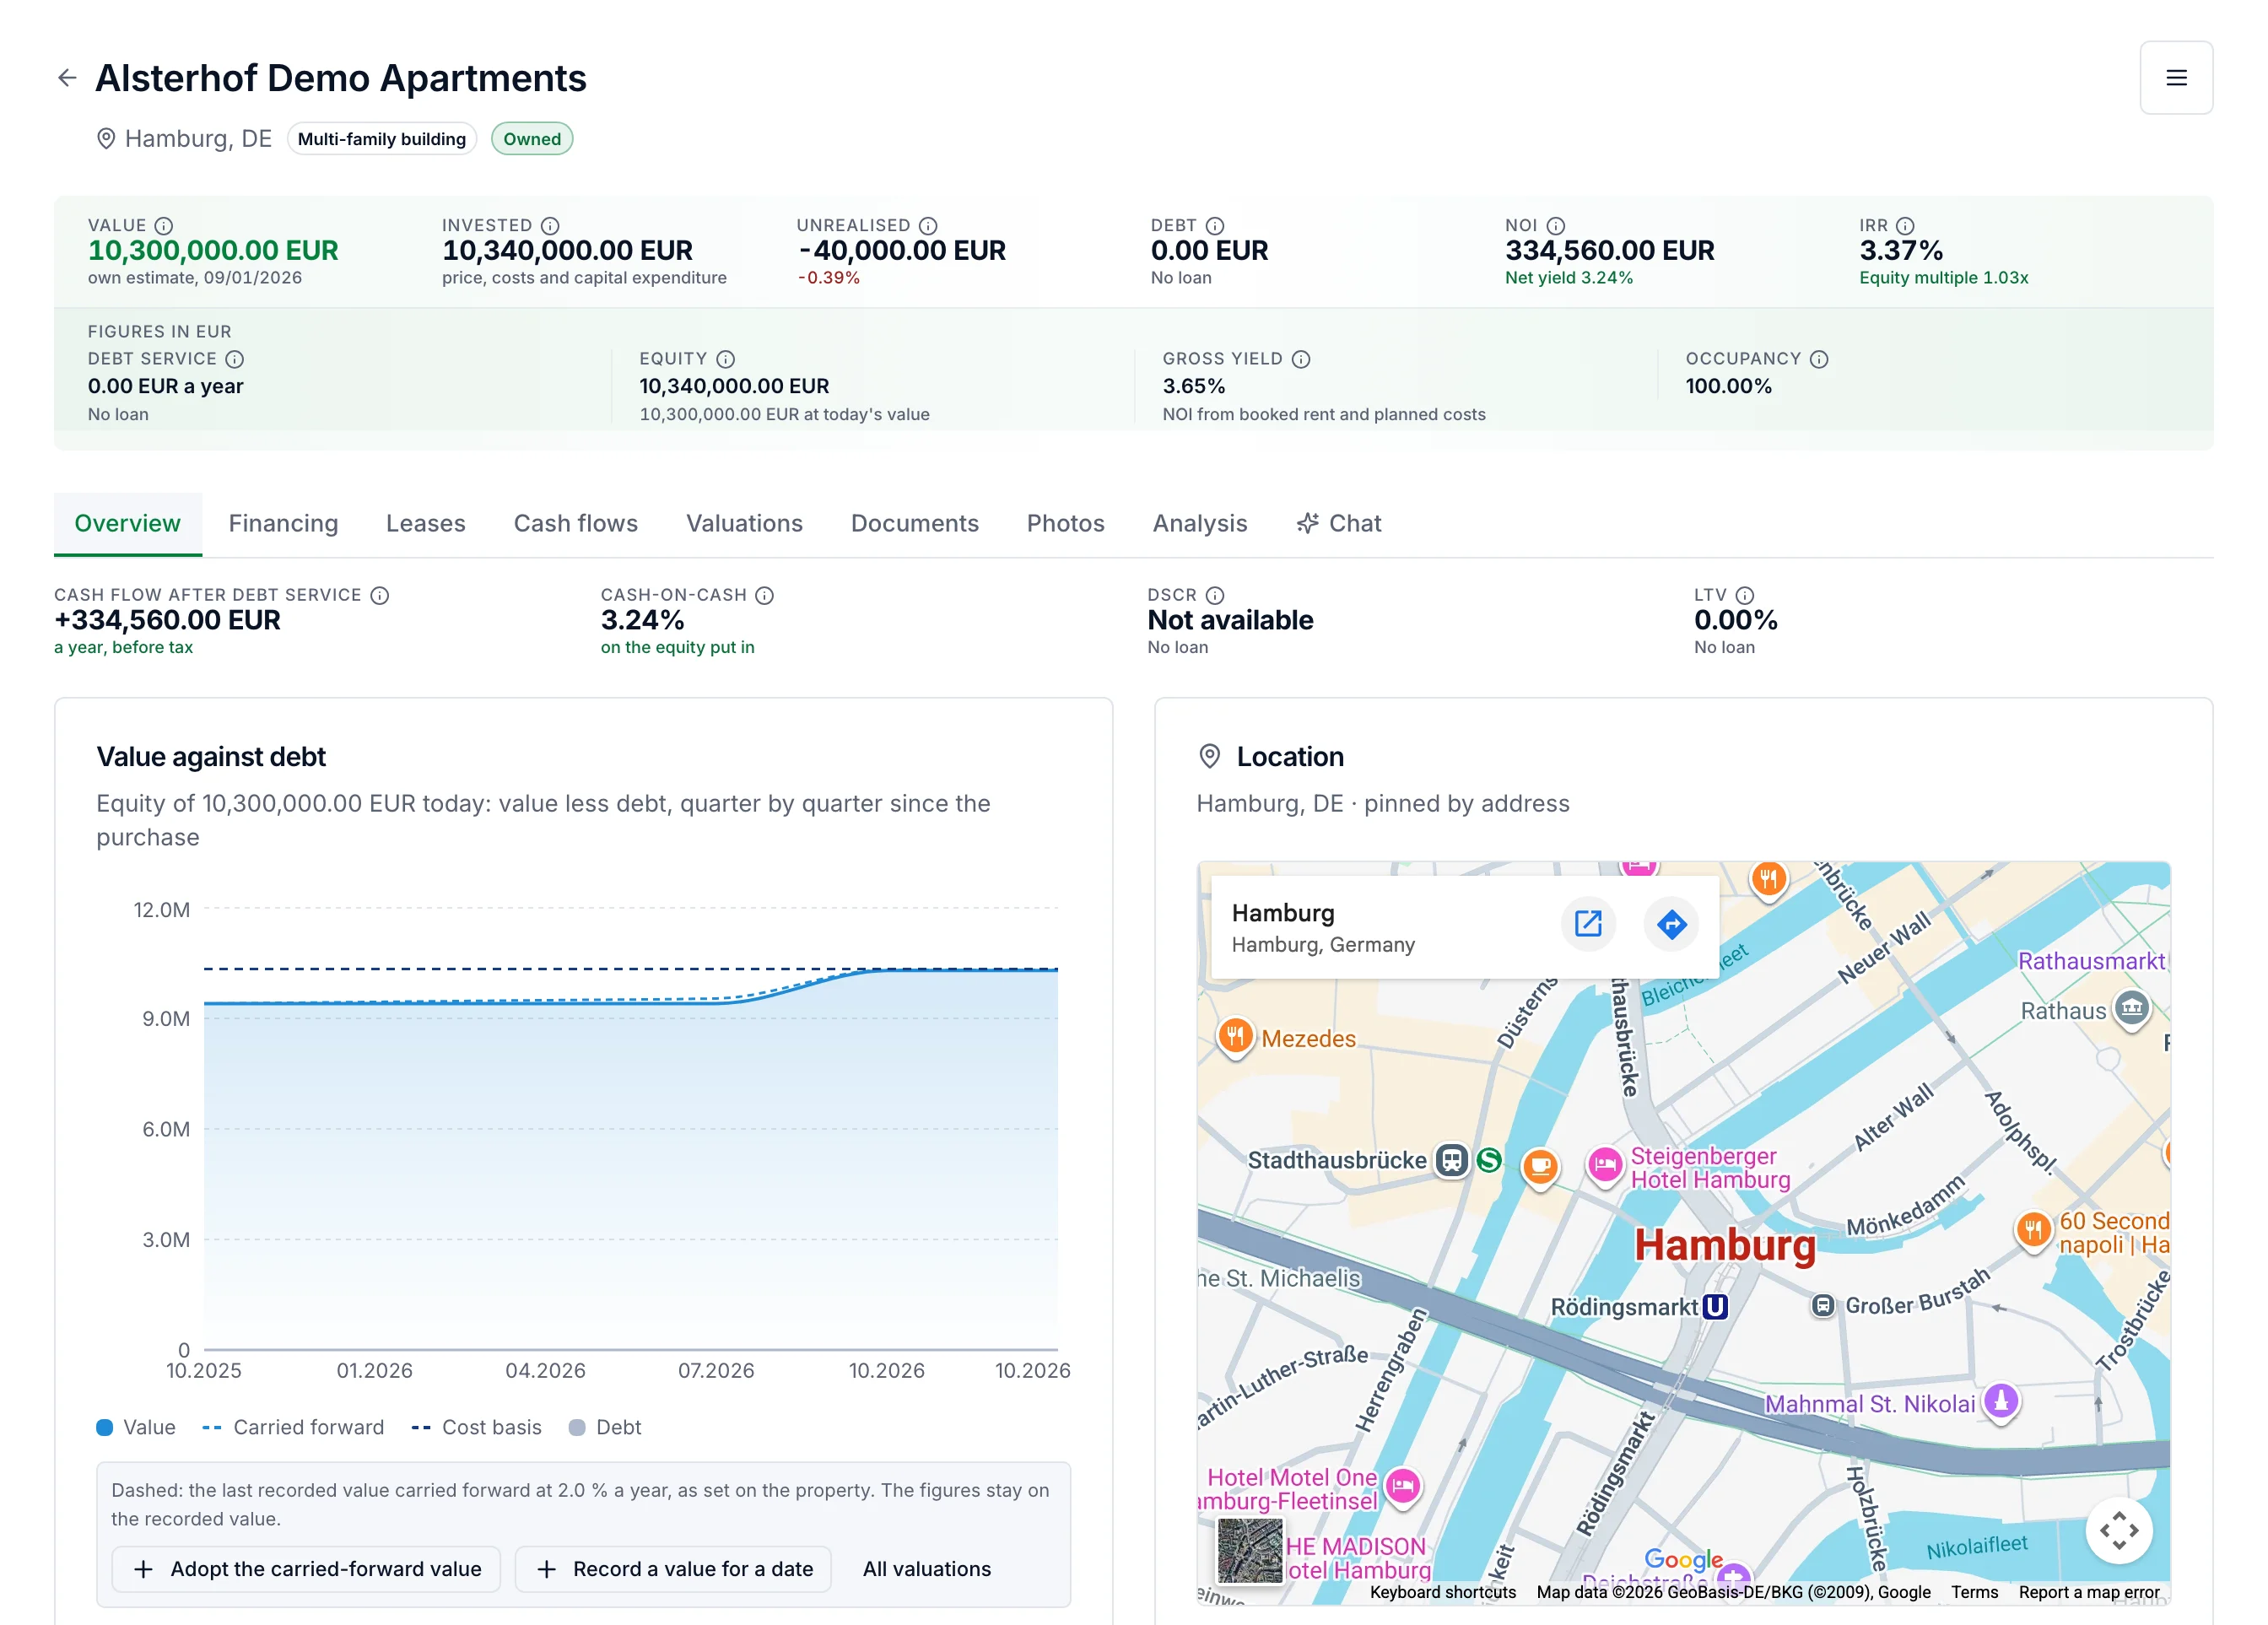
Task: Show info icon next to LTV
Action: (1745, 596)
